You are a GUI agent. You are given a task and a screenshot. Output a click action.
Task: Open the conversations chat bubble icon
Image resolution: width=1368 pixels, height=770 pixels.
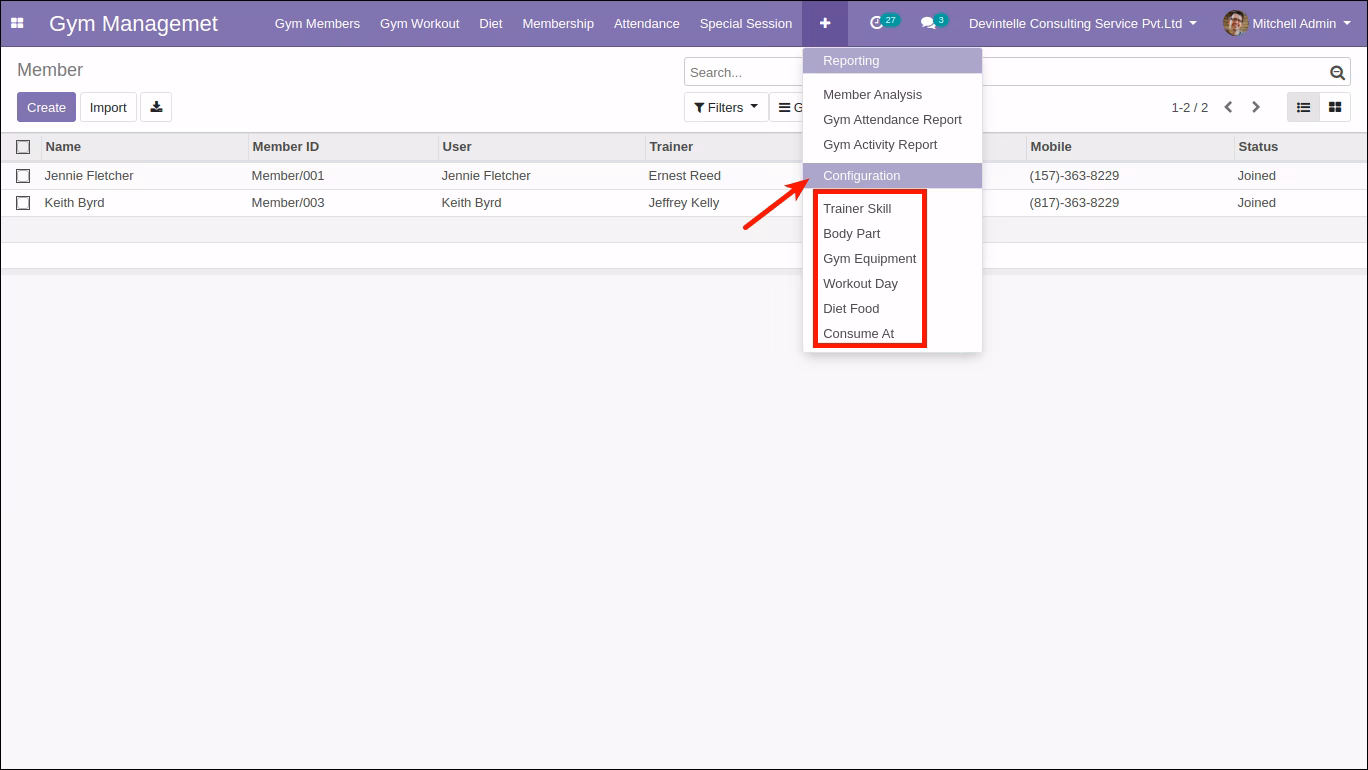928,23
